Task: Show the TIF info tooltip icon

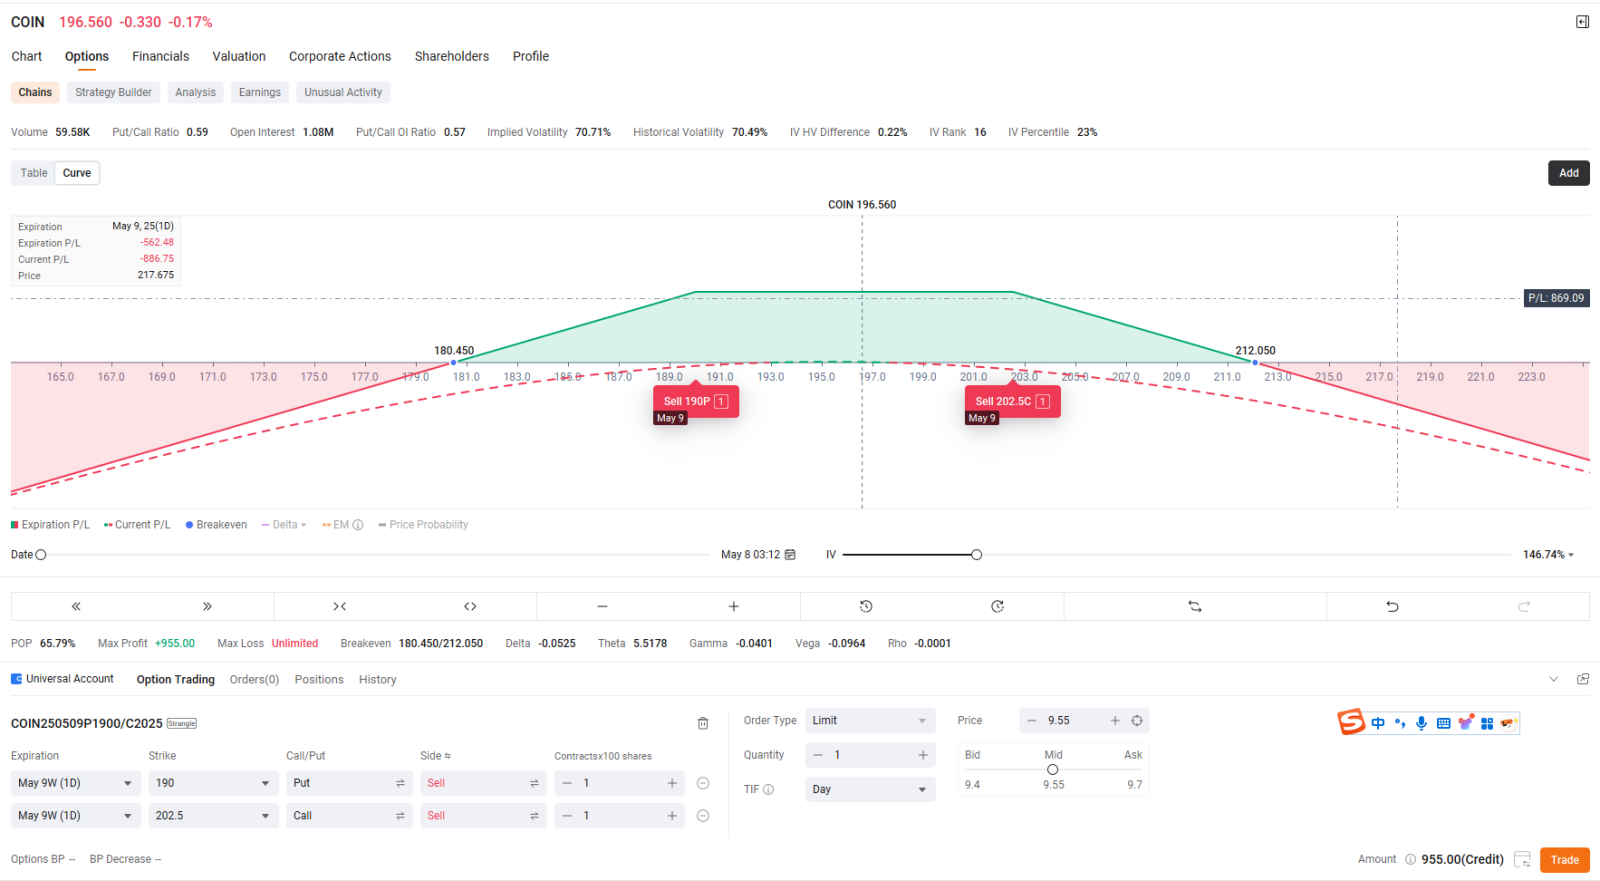Action: point(768,789)
